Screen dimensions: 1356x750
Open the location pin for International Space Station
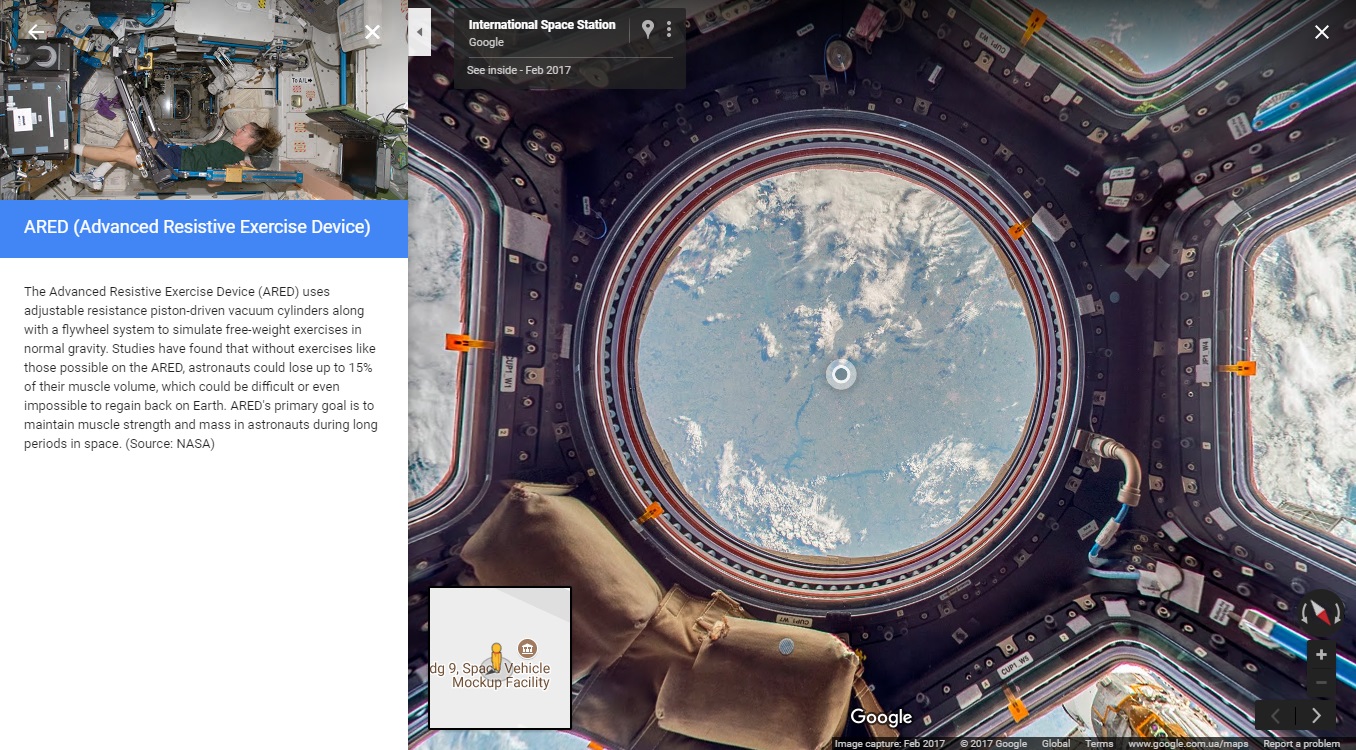pos(648,30)
